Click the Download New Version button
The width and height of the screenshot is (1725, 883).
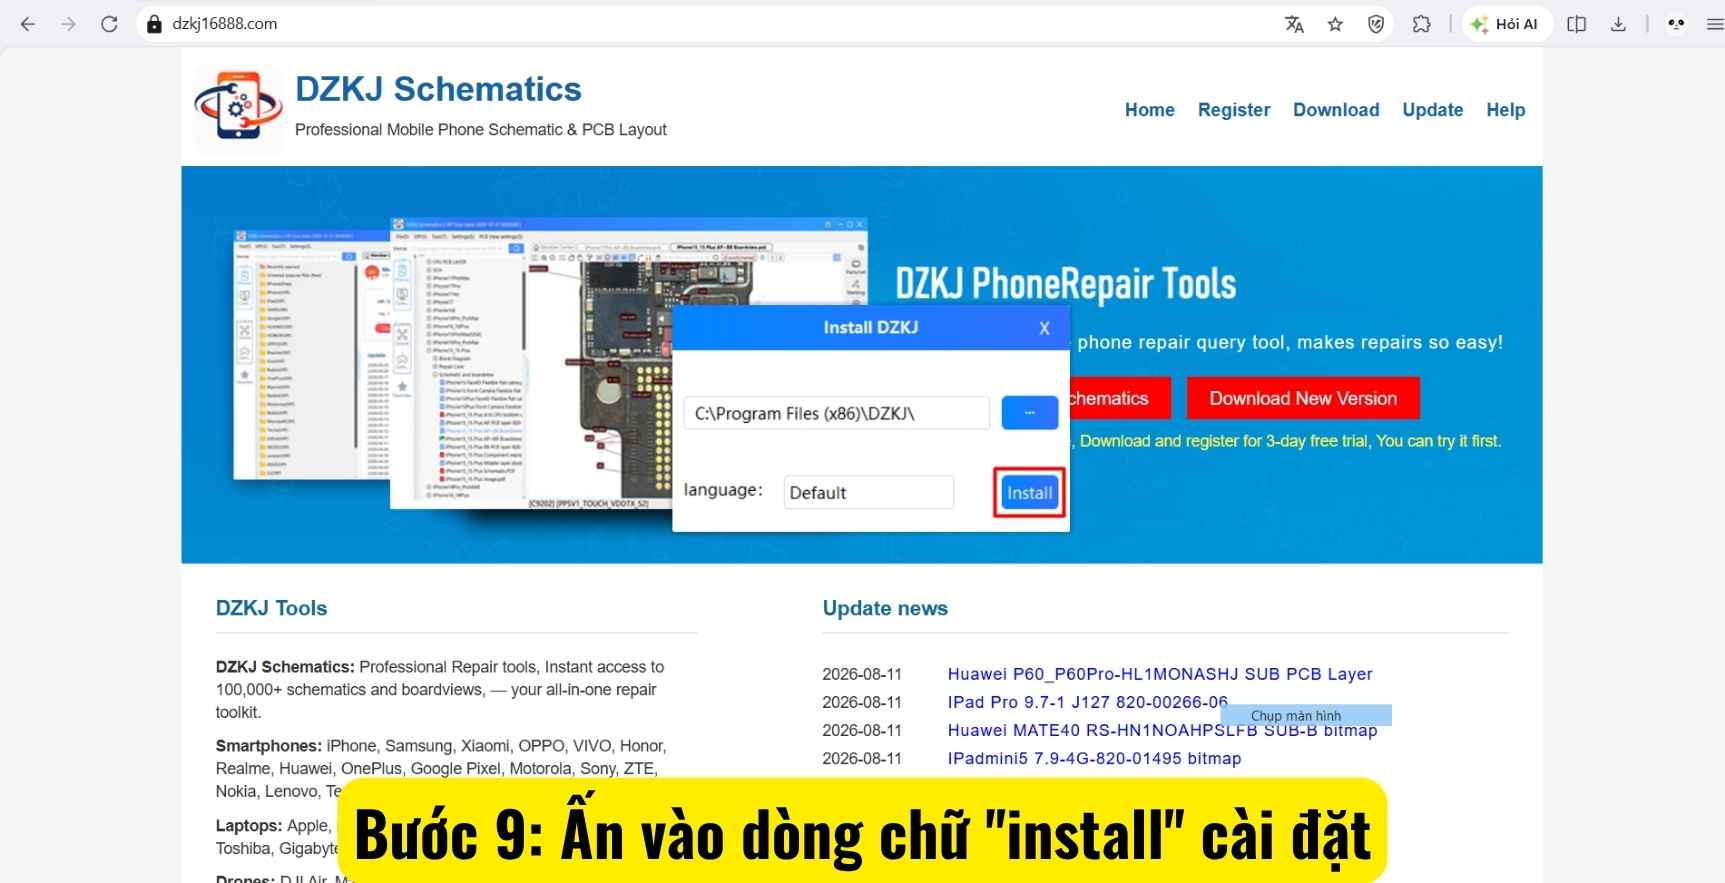1303,398
